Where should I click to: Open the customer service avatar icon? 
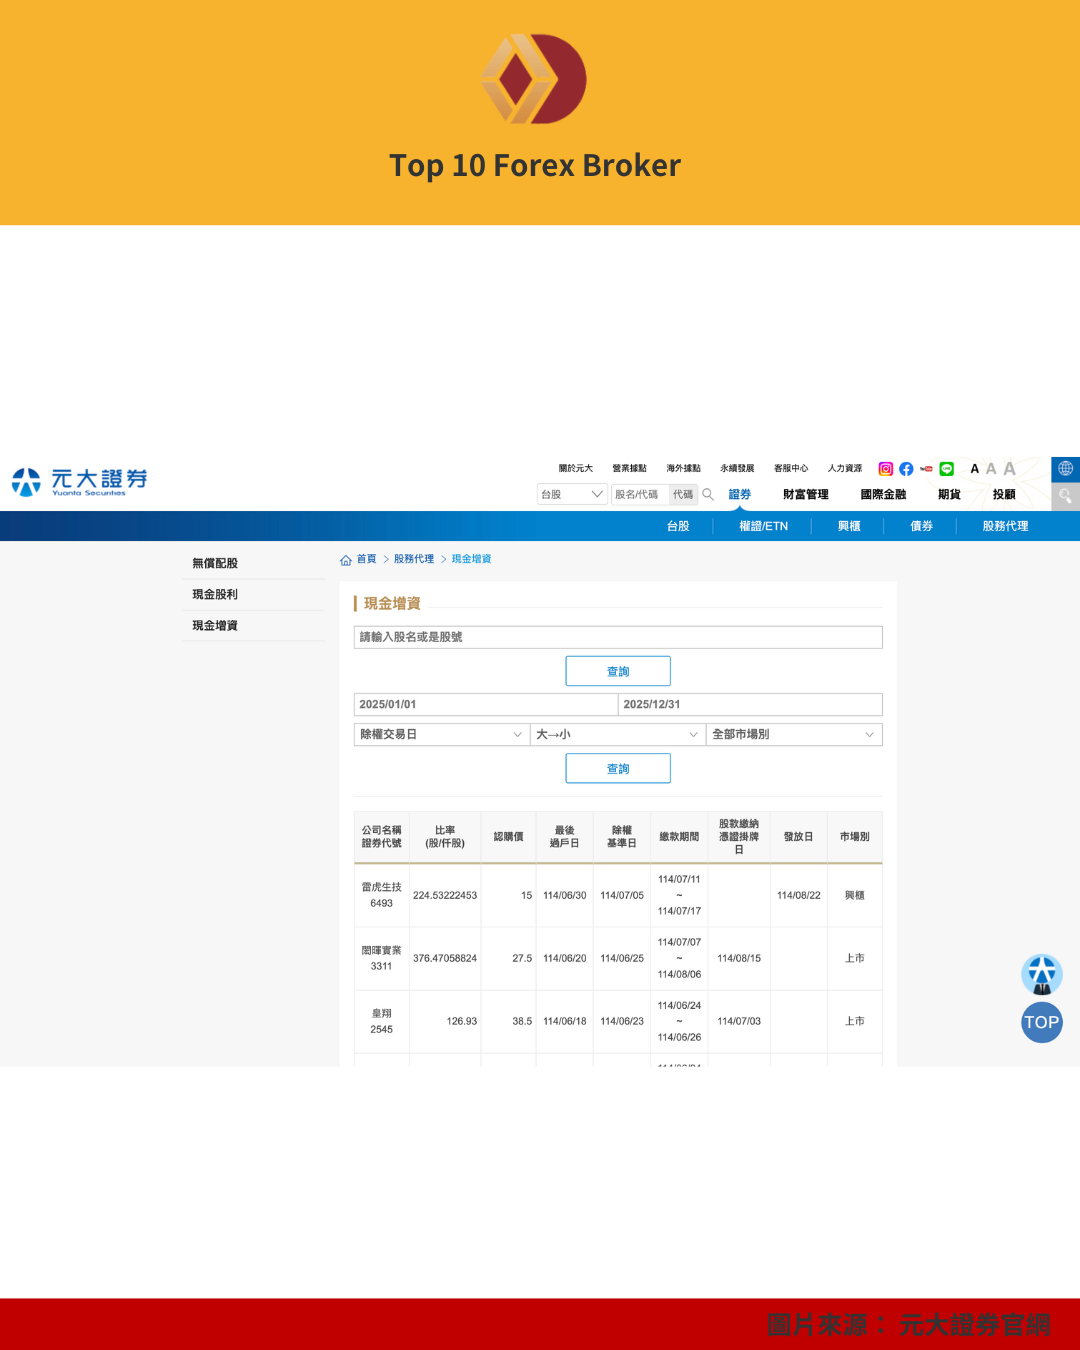click(x=1041, y=974)
